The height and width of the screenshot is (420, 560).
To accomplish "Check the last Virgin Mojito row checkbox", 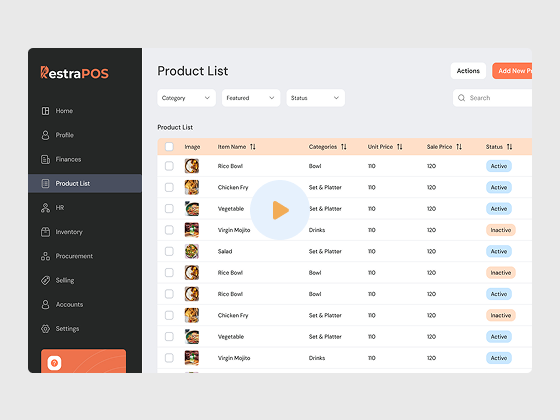I will (169, 358).
